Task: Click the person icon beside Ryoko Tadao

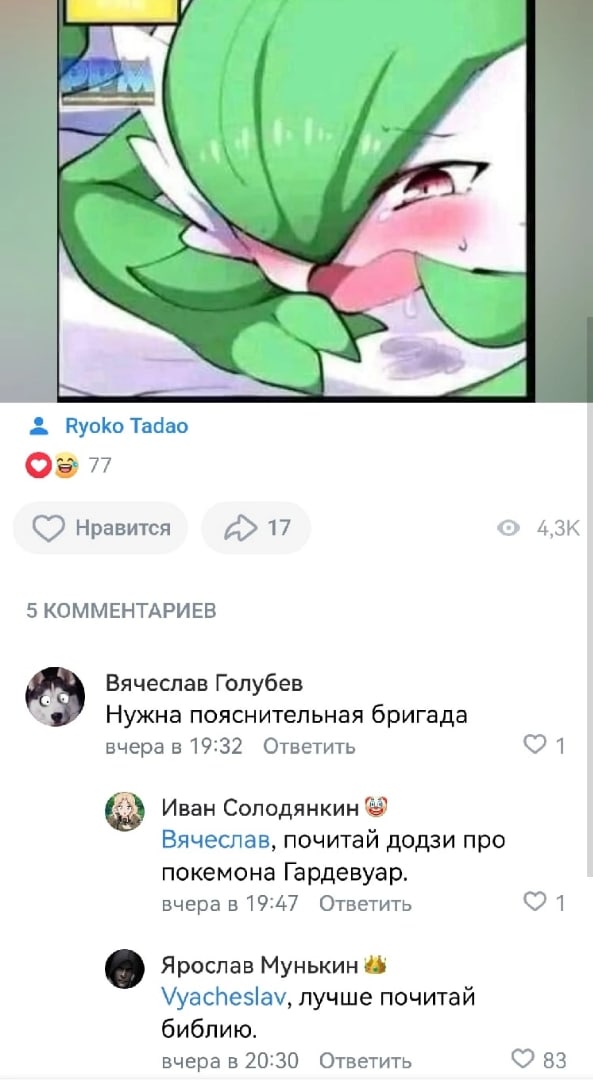Action: point(39,427)
